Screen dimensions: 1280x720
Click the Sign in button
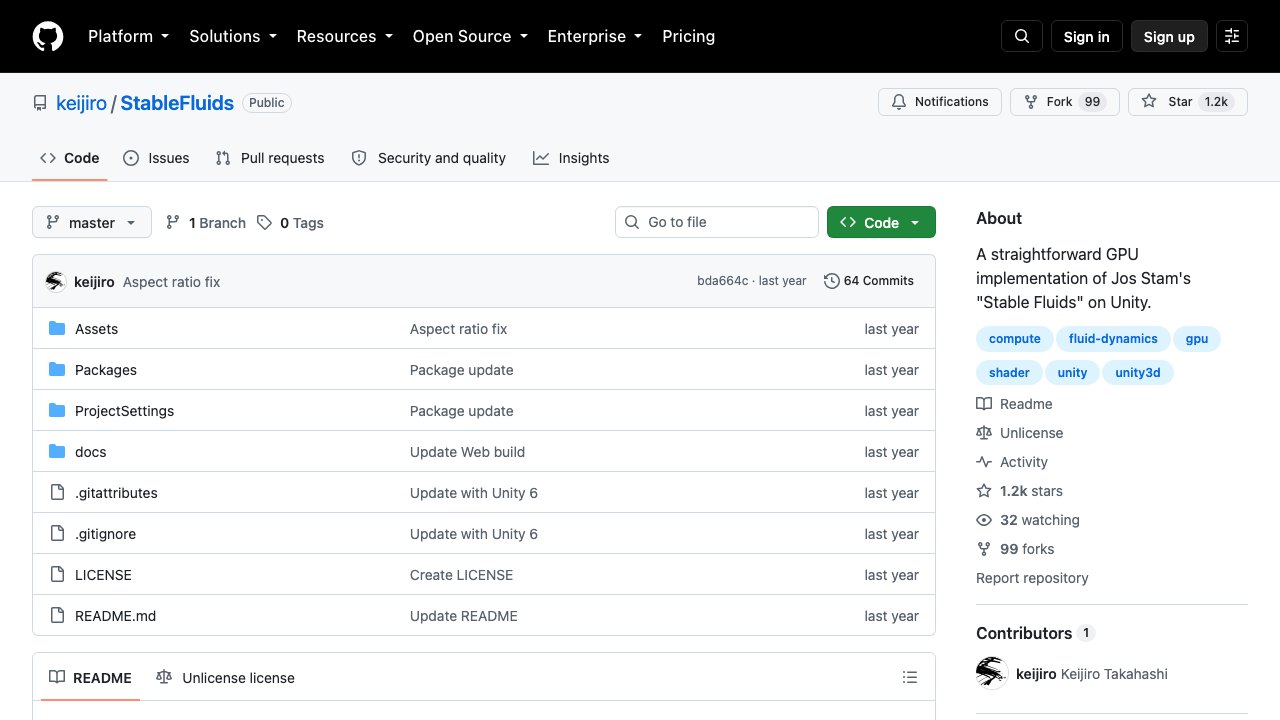coord(1086,36)
